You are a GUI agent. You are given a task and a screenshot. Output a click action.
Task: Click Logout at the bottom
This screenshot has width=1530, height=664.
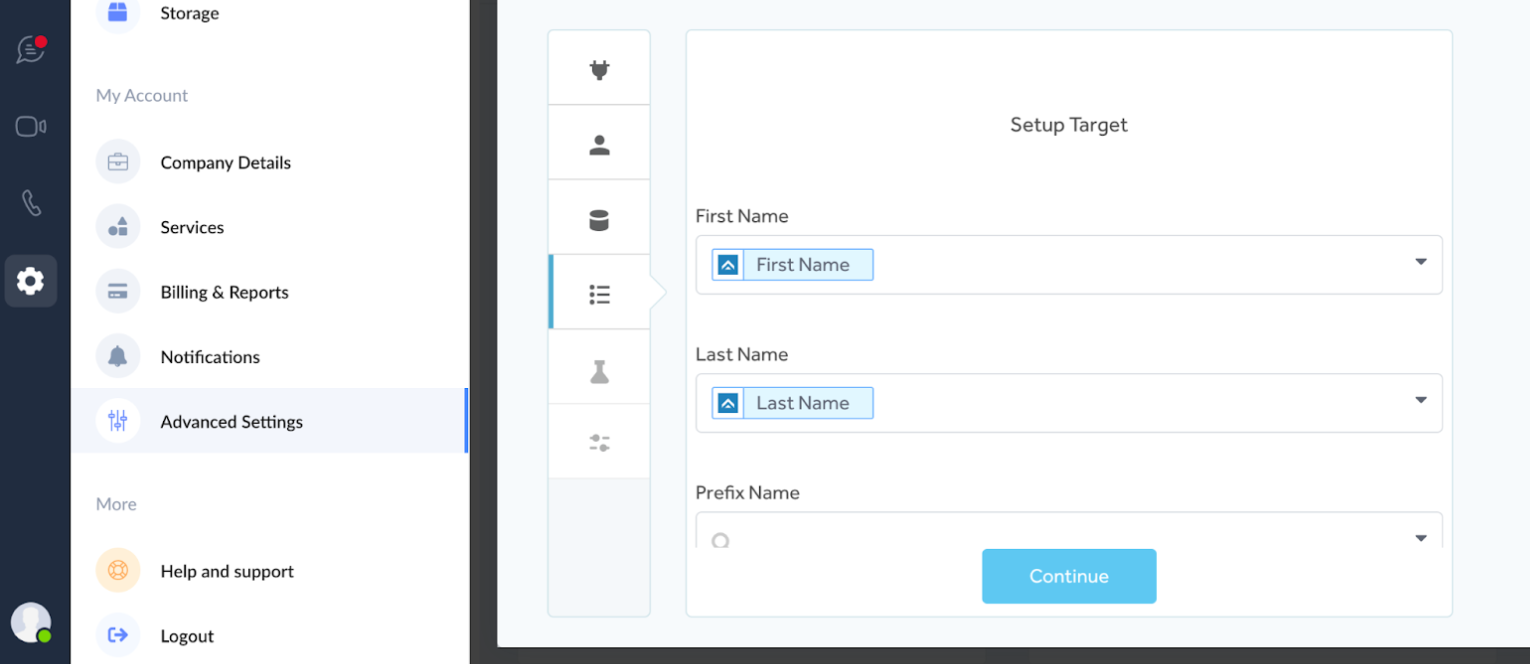coord(186,636)
